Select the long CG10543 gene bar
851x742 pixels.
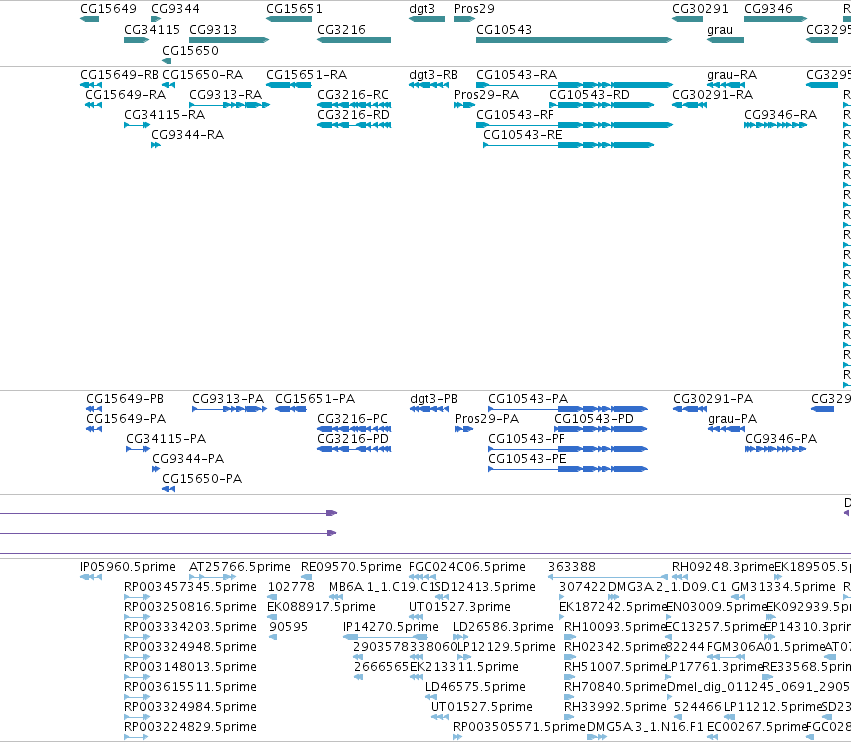click(x=574, y=40)
